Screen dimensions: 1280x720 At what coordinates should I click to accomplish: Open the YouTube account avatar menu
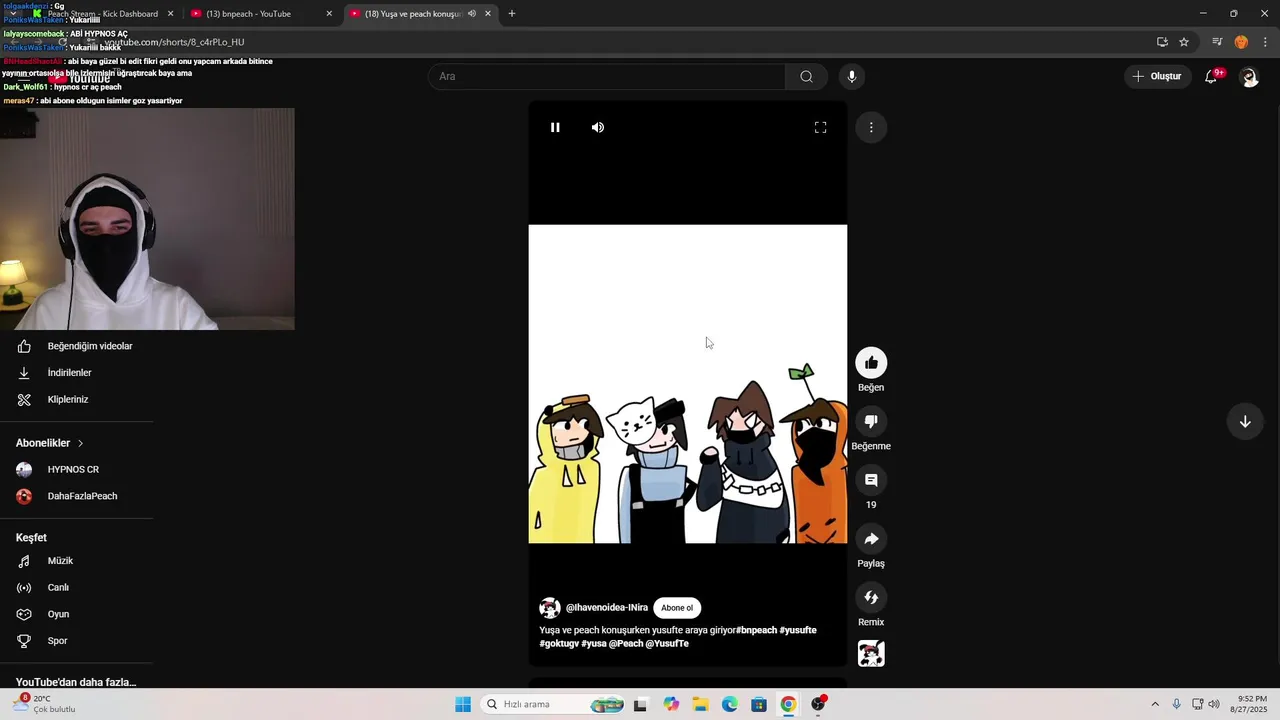pyautogui.click(x=1249, y=77)
